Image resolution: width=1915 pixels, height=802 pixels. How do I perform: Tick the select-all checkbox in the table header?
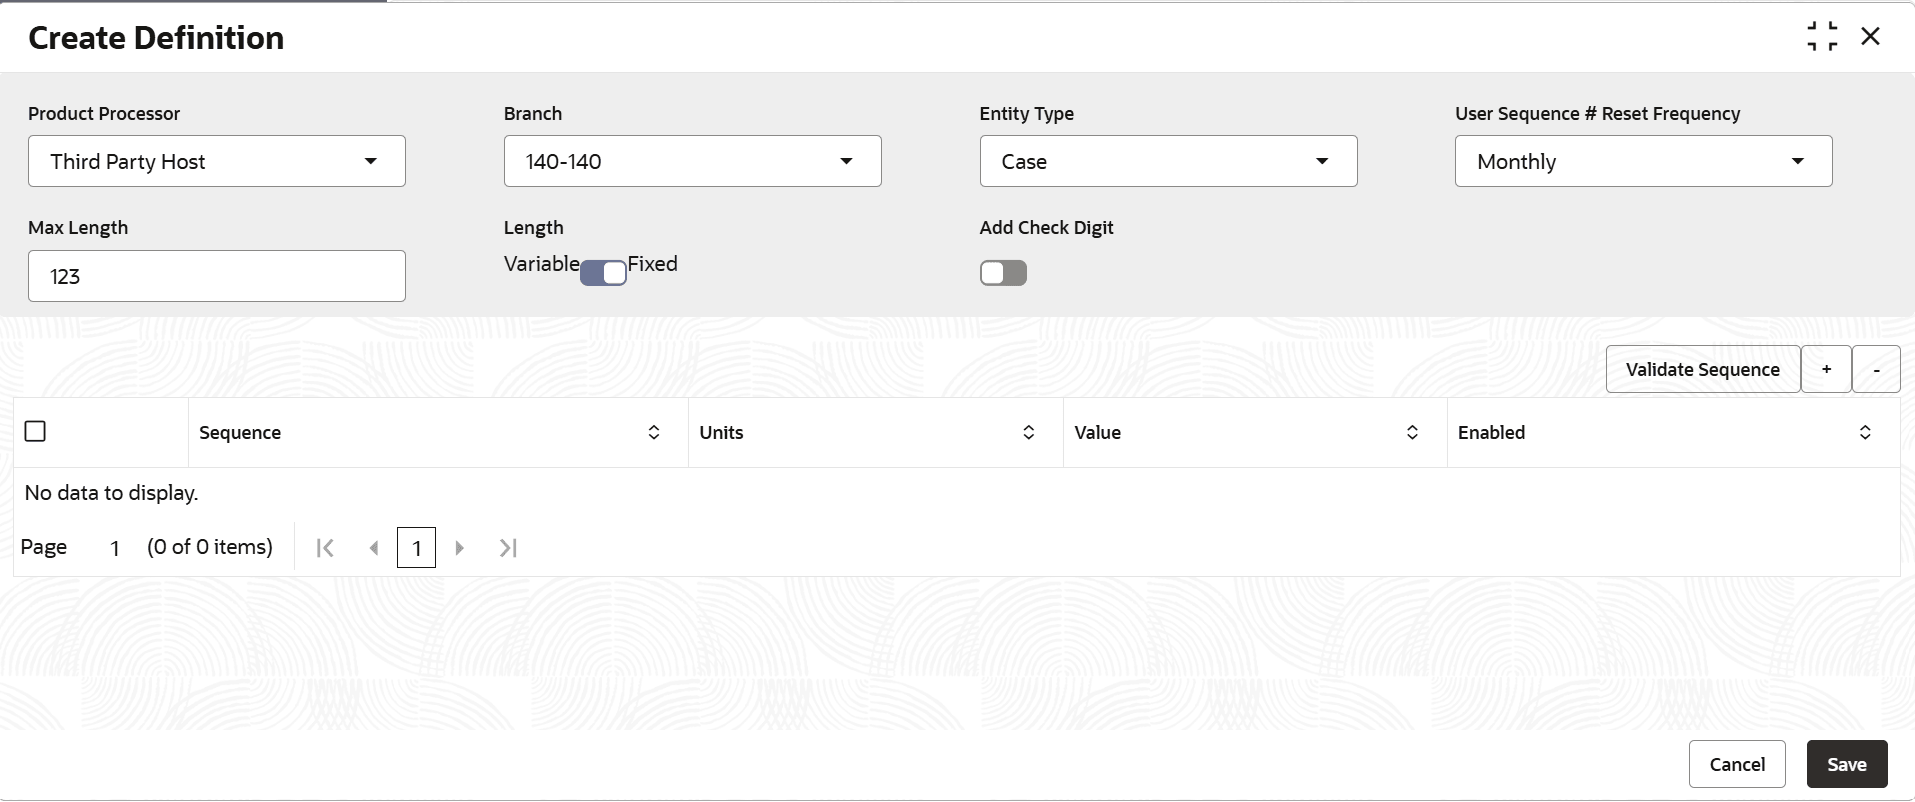[35, 431]
